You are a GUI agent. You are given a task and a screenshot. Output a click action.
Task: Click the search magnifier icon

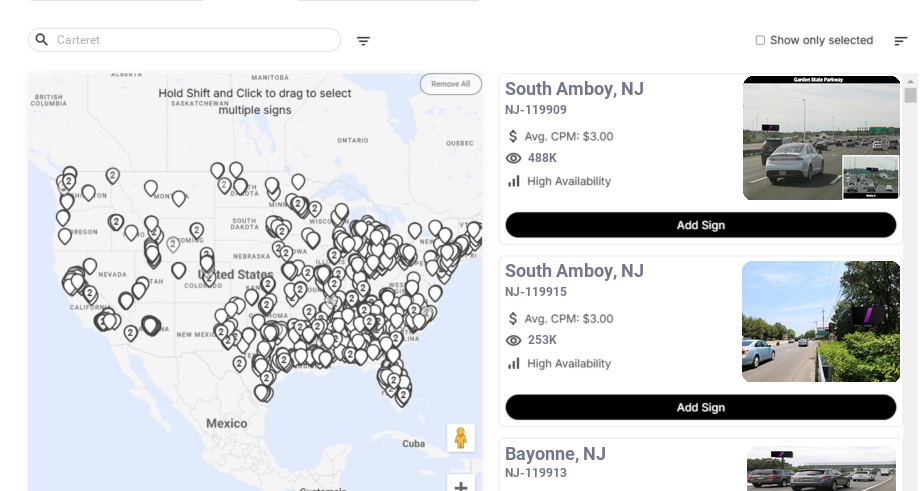click(42, 40)
